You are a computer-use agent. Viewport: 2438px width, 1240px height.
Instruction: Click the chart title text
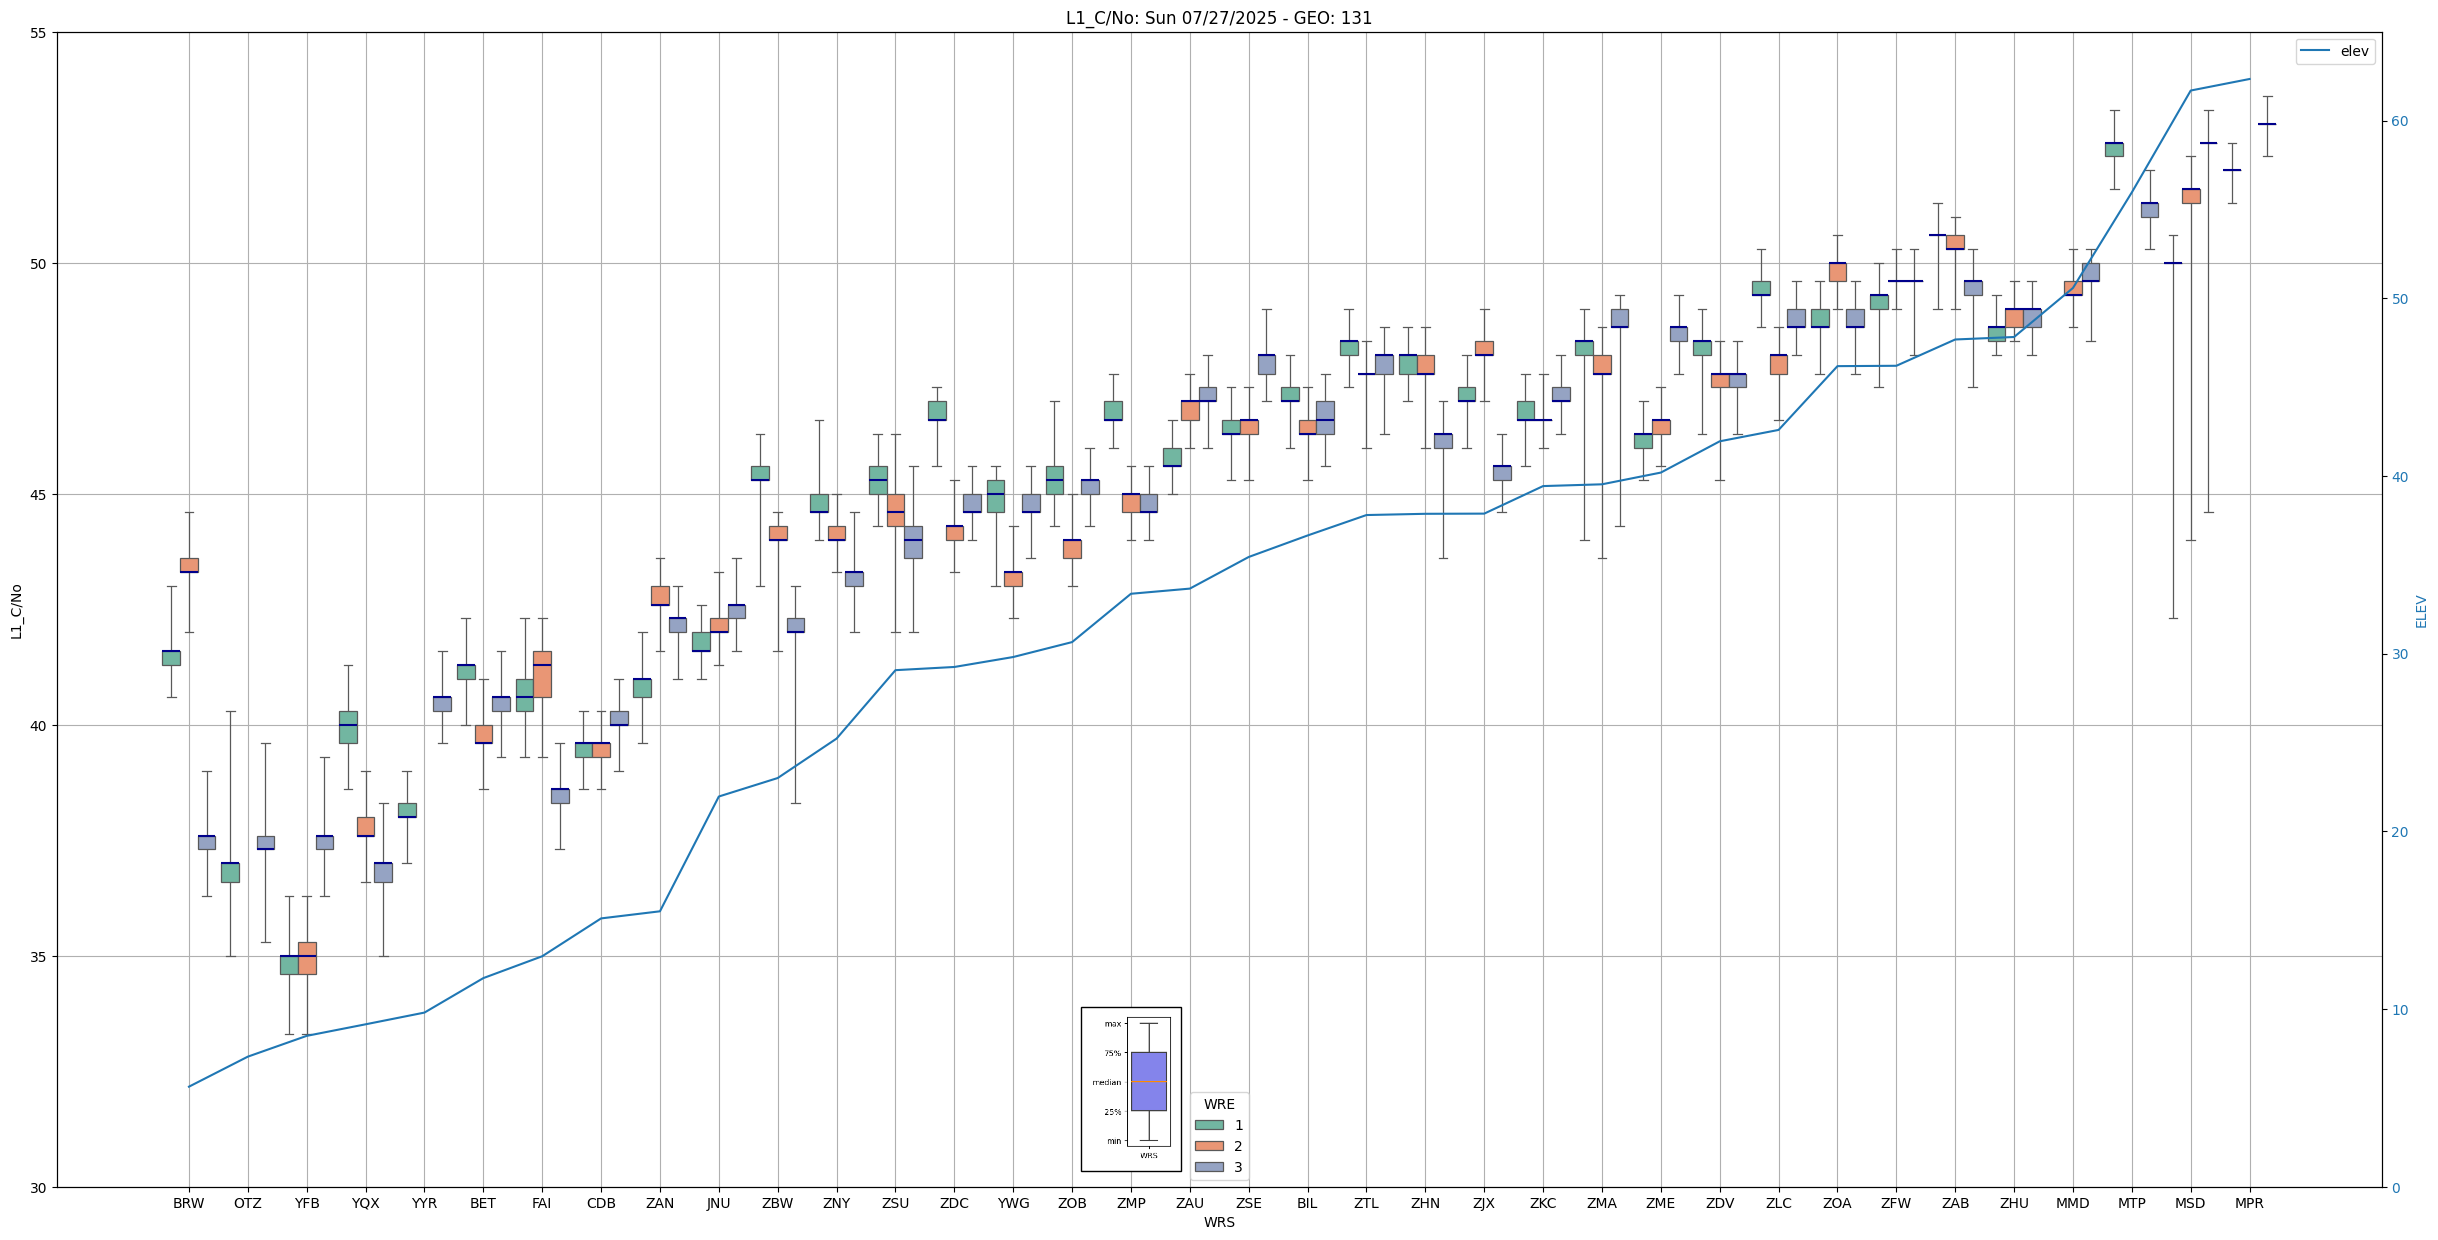coord(1218,18)
